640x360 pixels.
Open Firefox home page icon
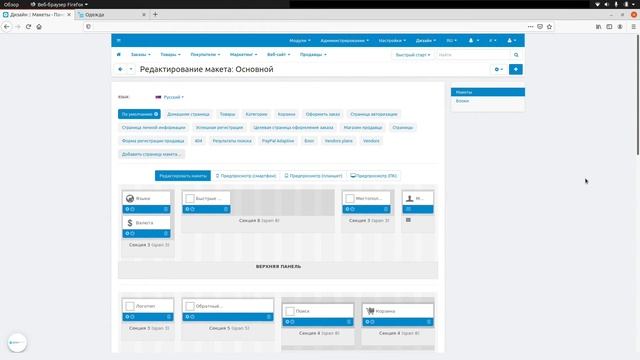(39, 27)
